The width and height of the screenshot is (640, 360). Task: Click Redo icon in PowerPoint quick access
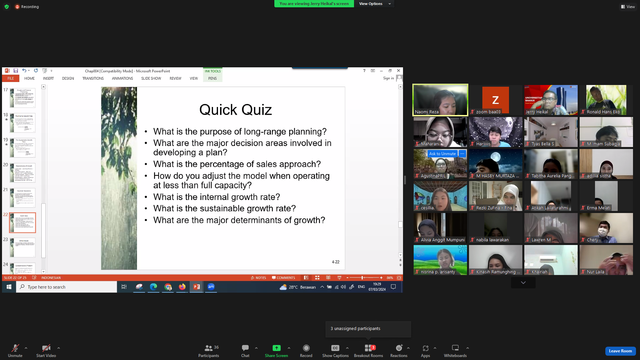[36, 71]
